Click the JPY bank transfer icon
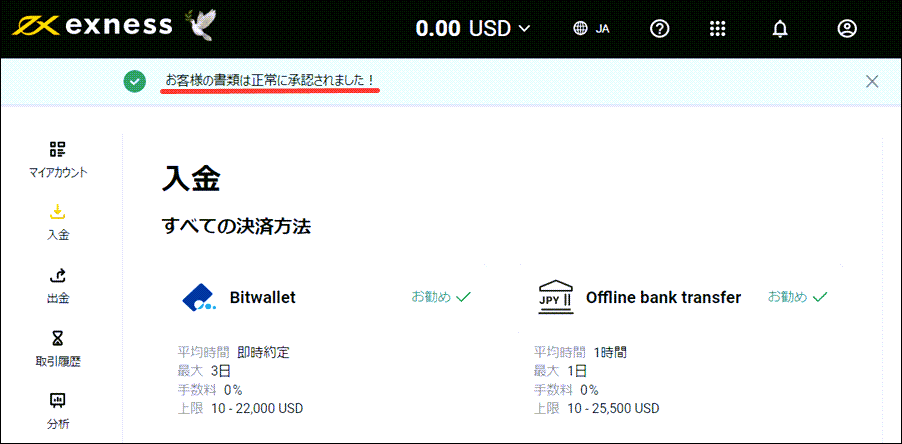This screenshot has height=444, width=902. (x=556, y=298)
